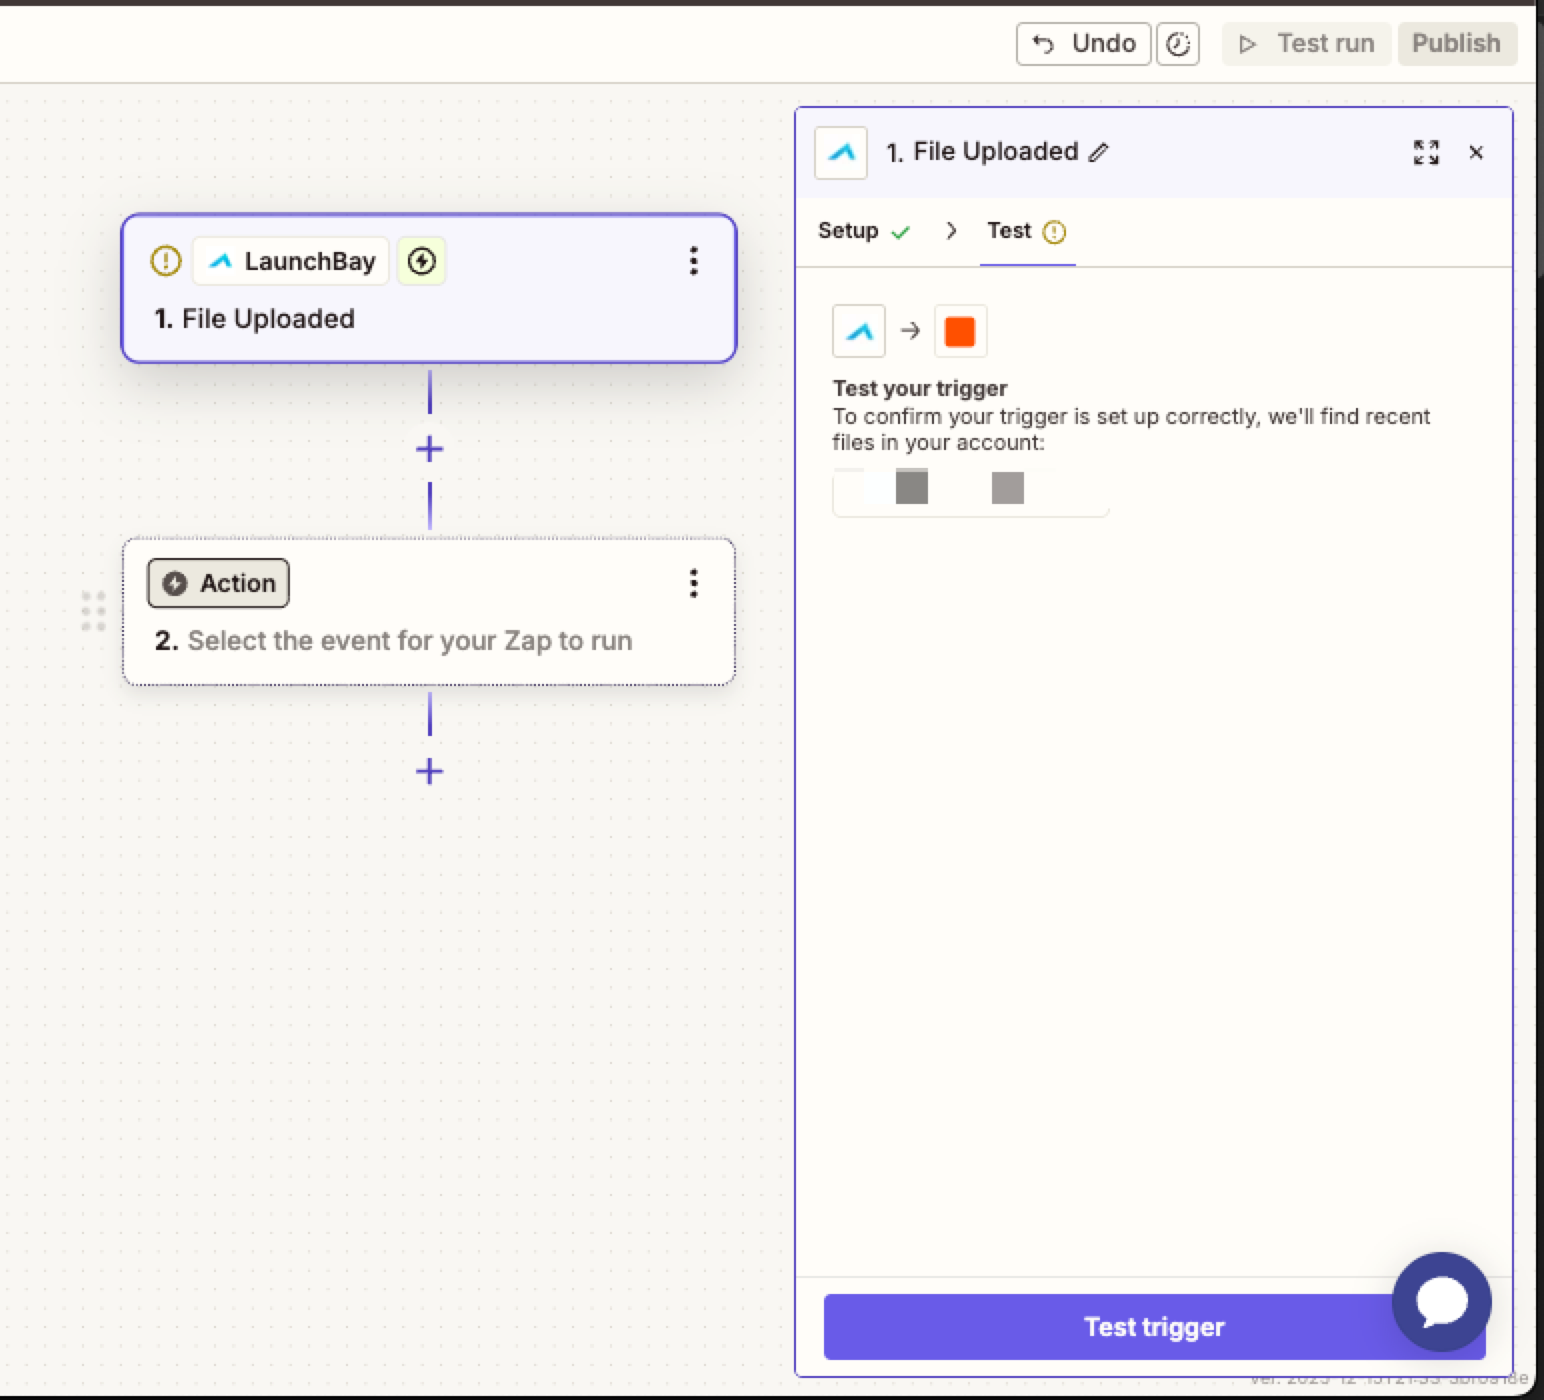
Task: Select the step 2 event placeholder text
Action: tap(410, 641)
